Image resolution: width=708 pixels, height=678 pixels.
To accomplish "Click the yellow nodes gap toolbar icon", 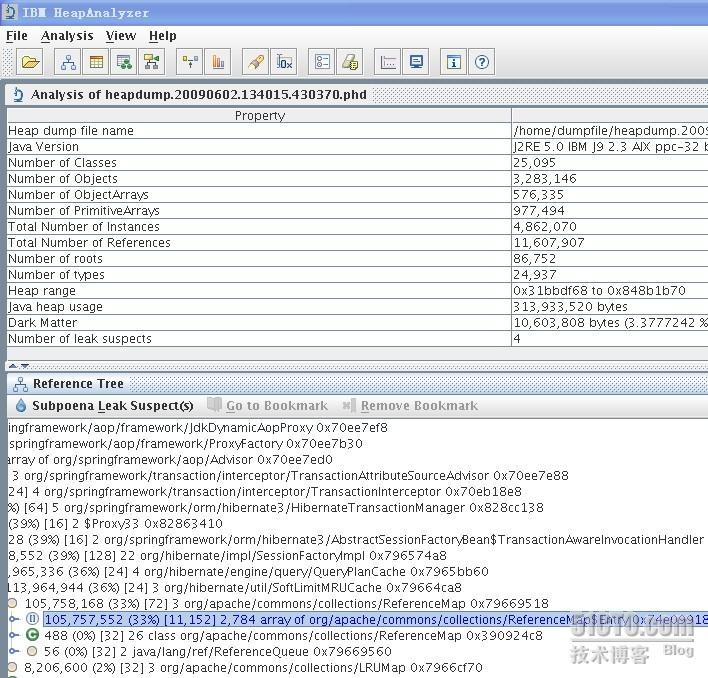I will pyautogui.click(x=190, y=62).
